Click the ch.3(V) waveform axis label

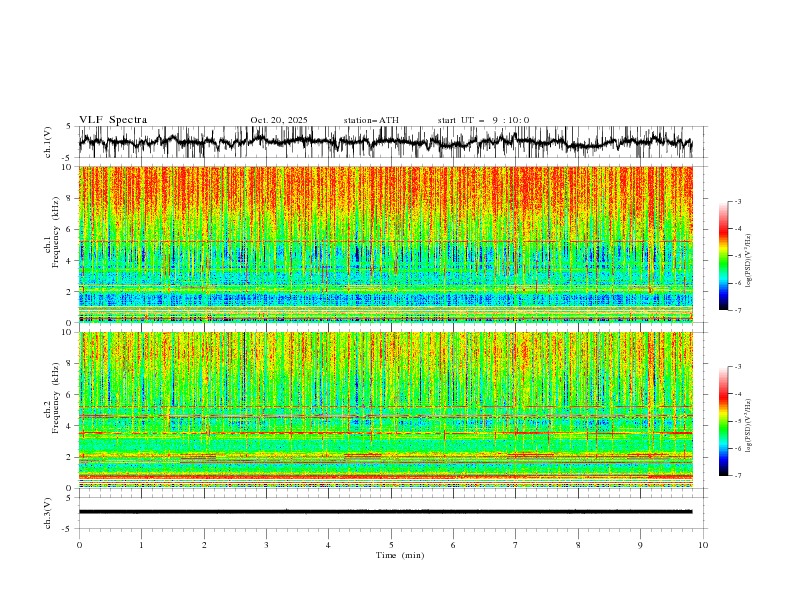pos(48,513)
